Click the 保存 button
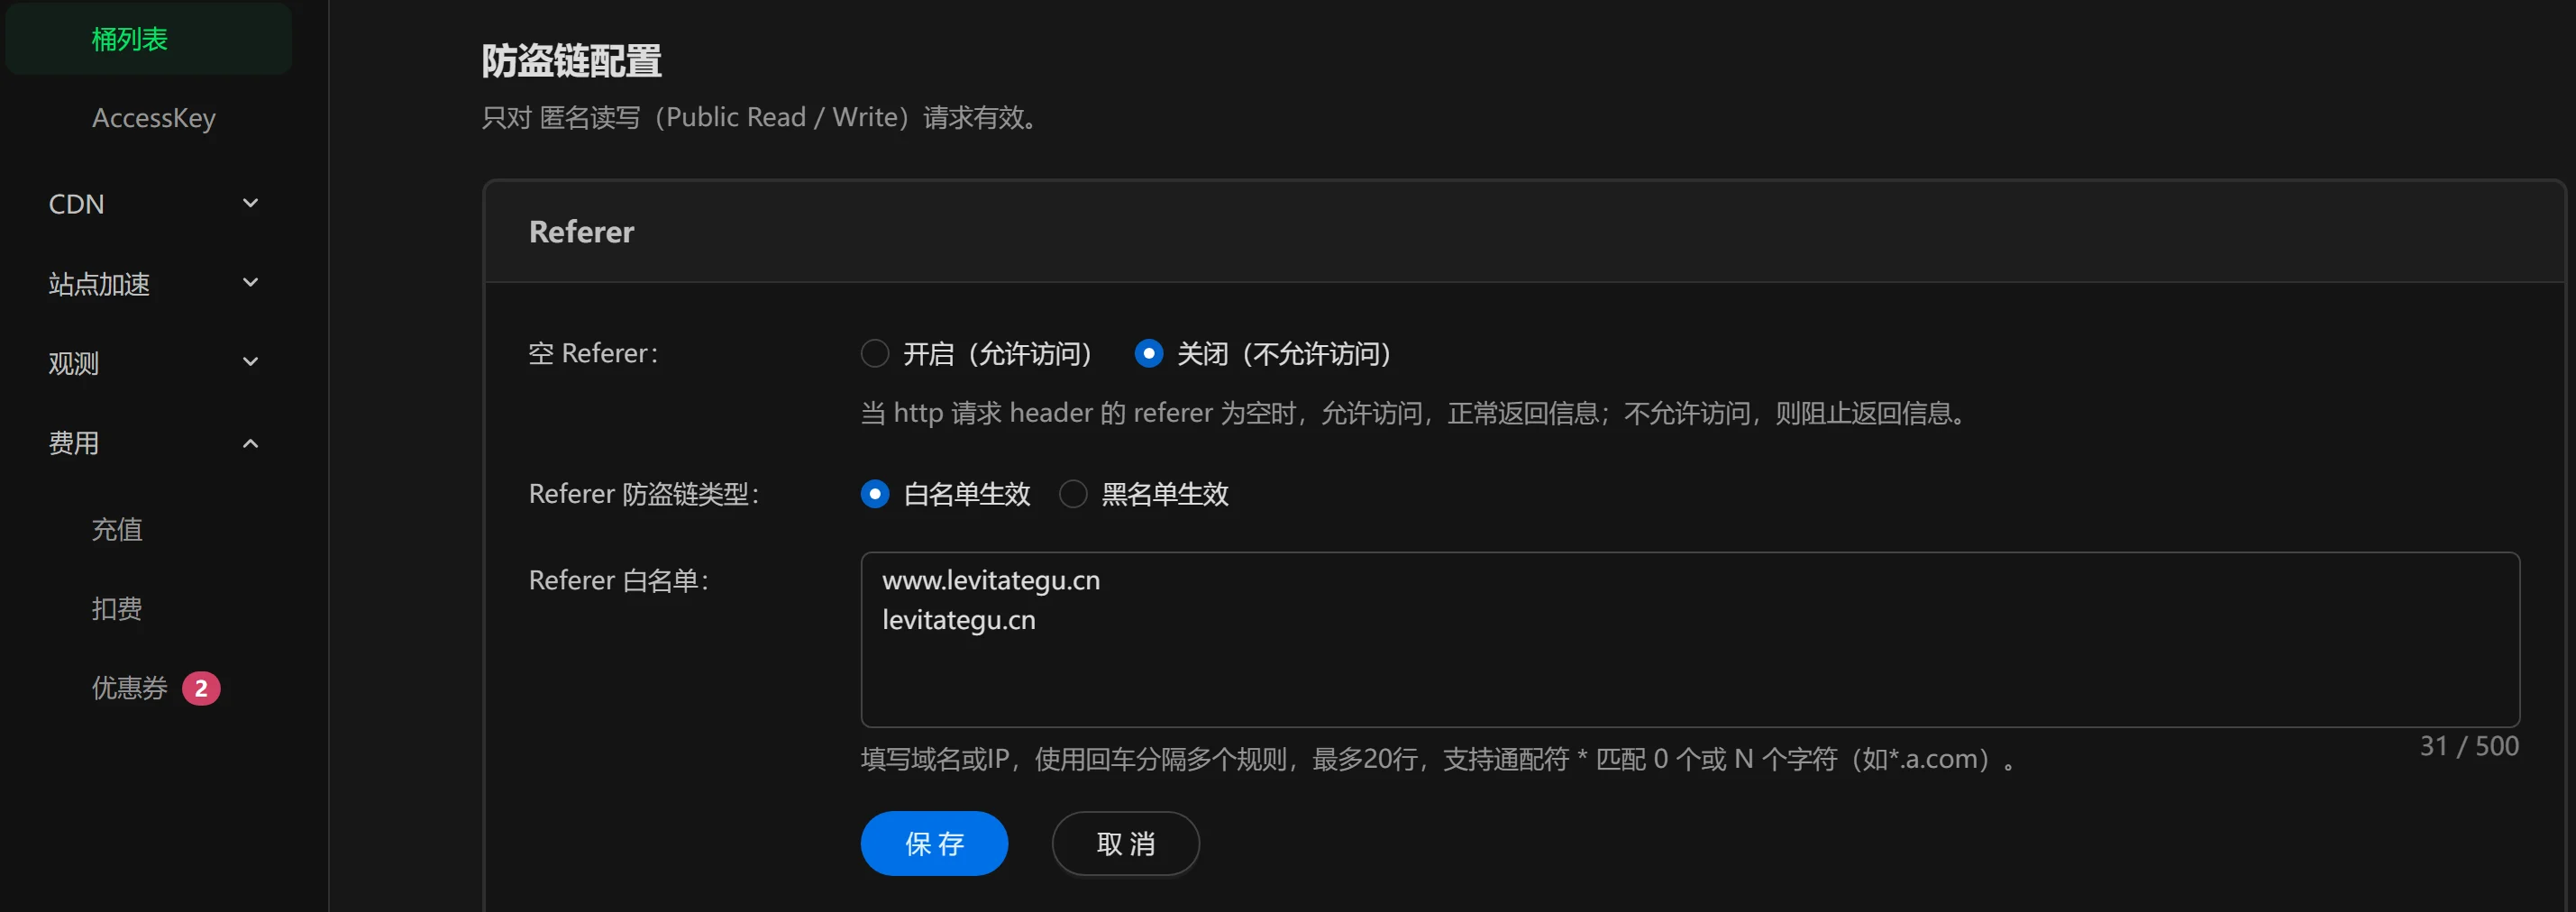 (x=934, y=844)
